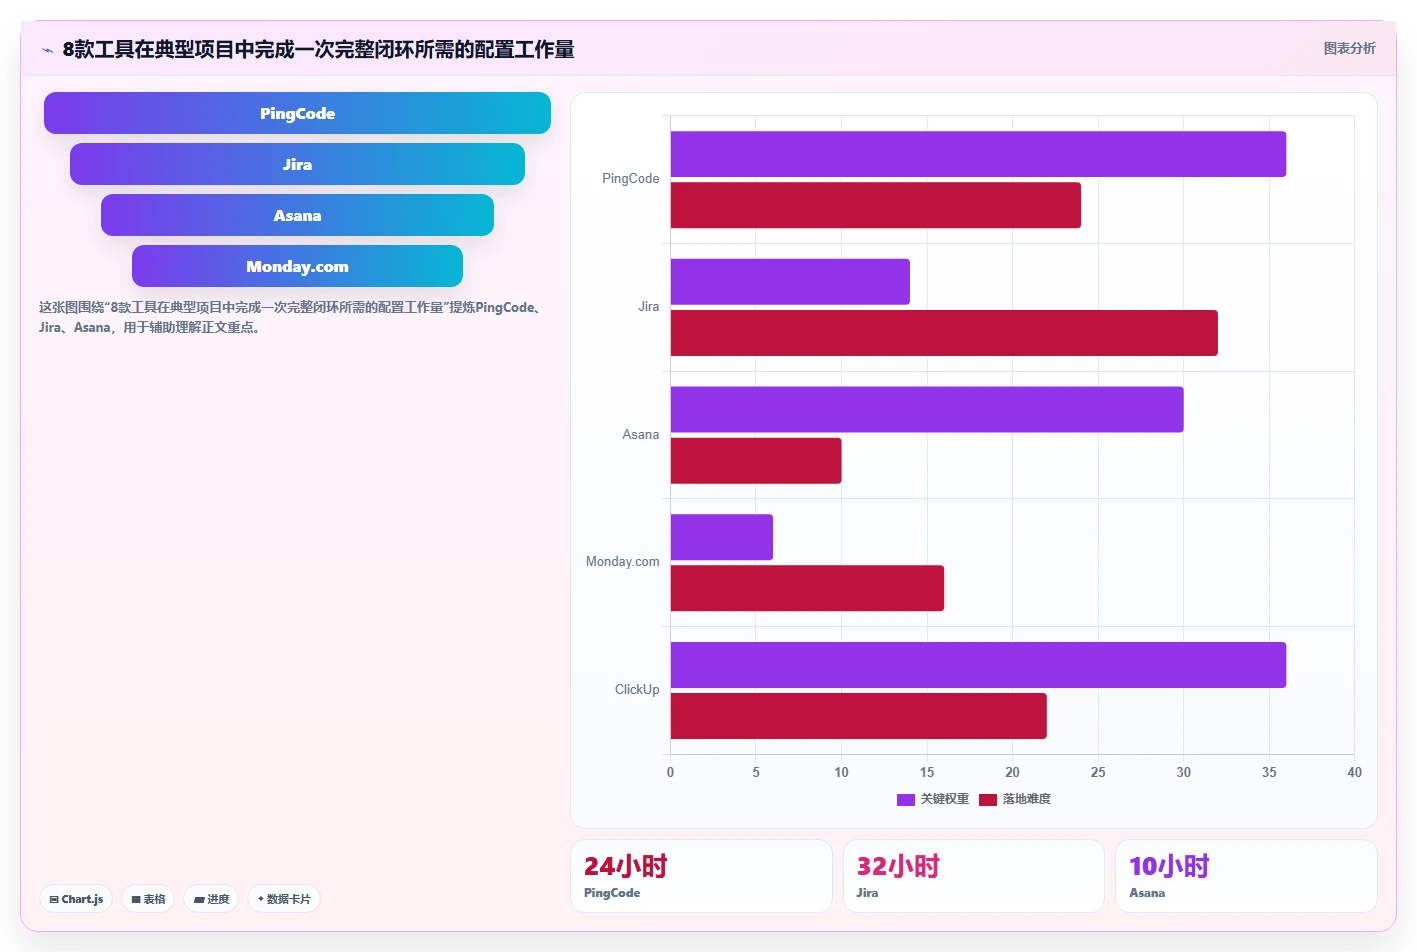Click Asana red 落地难度 bar
The width and height of the screenshot is (1417, 952).
[756, 461]
